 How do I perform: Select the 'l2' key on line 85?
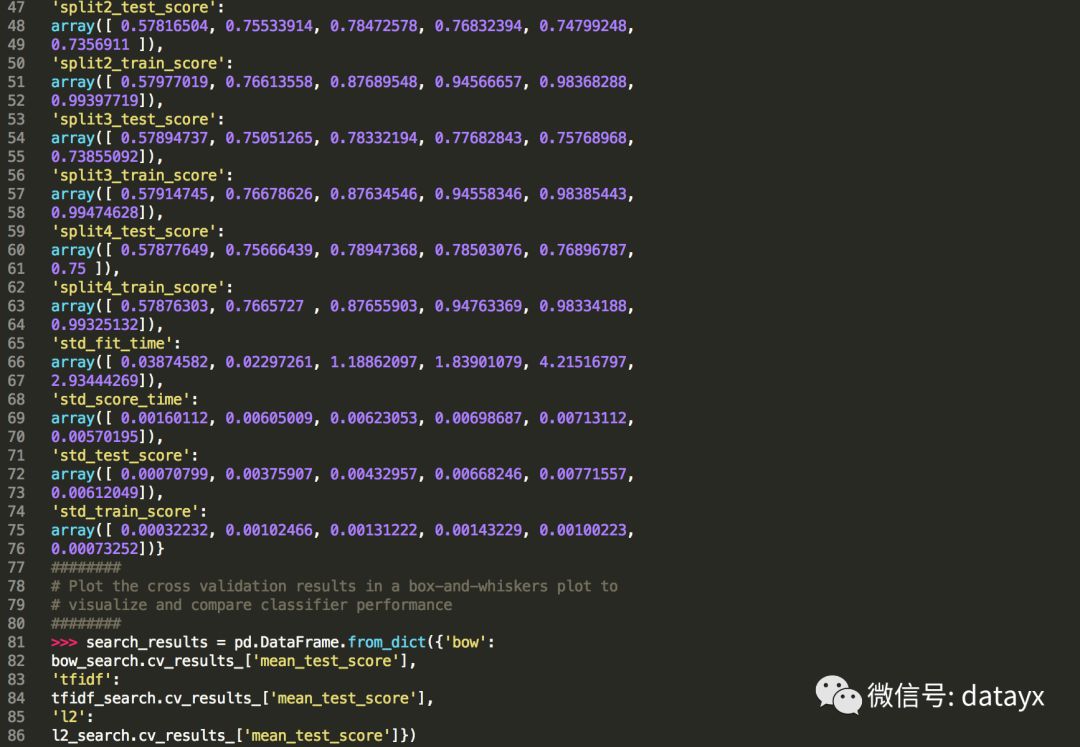tap(68, 717)
